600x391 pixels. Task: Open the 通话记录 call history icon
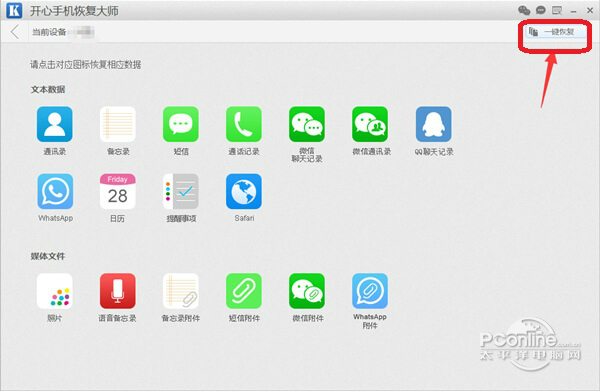244,124
